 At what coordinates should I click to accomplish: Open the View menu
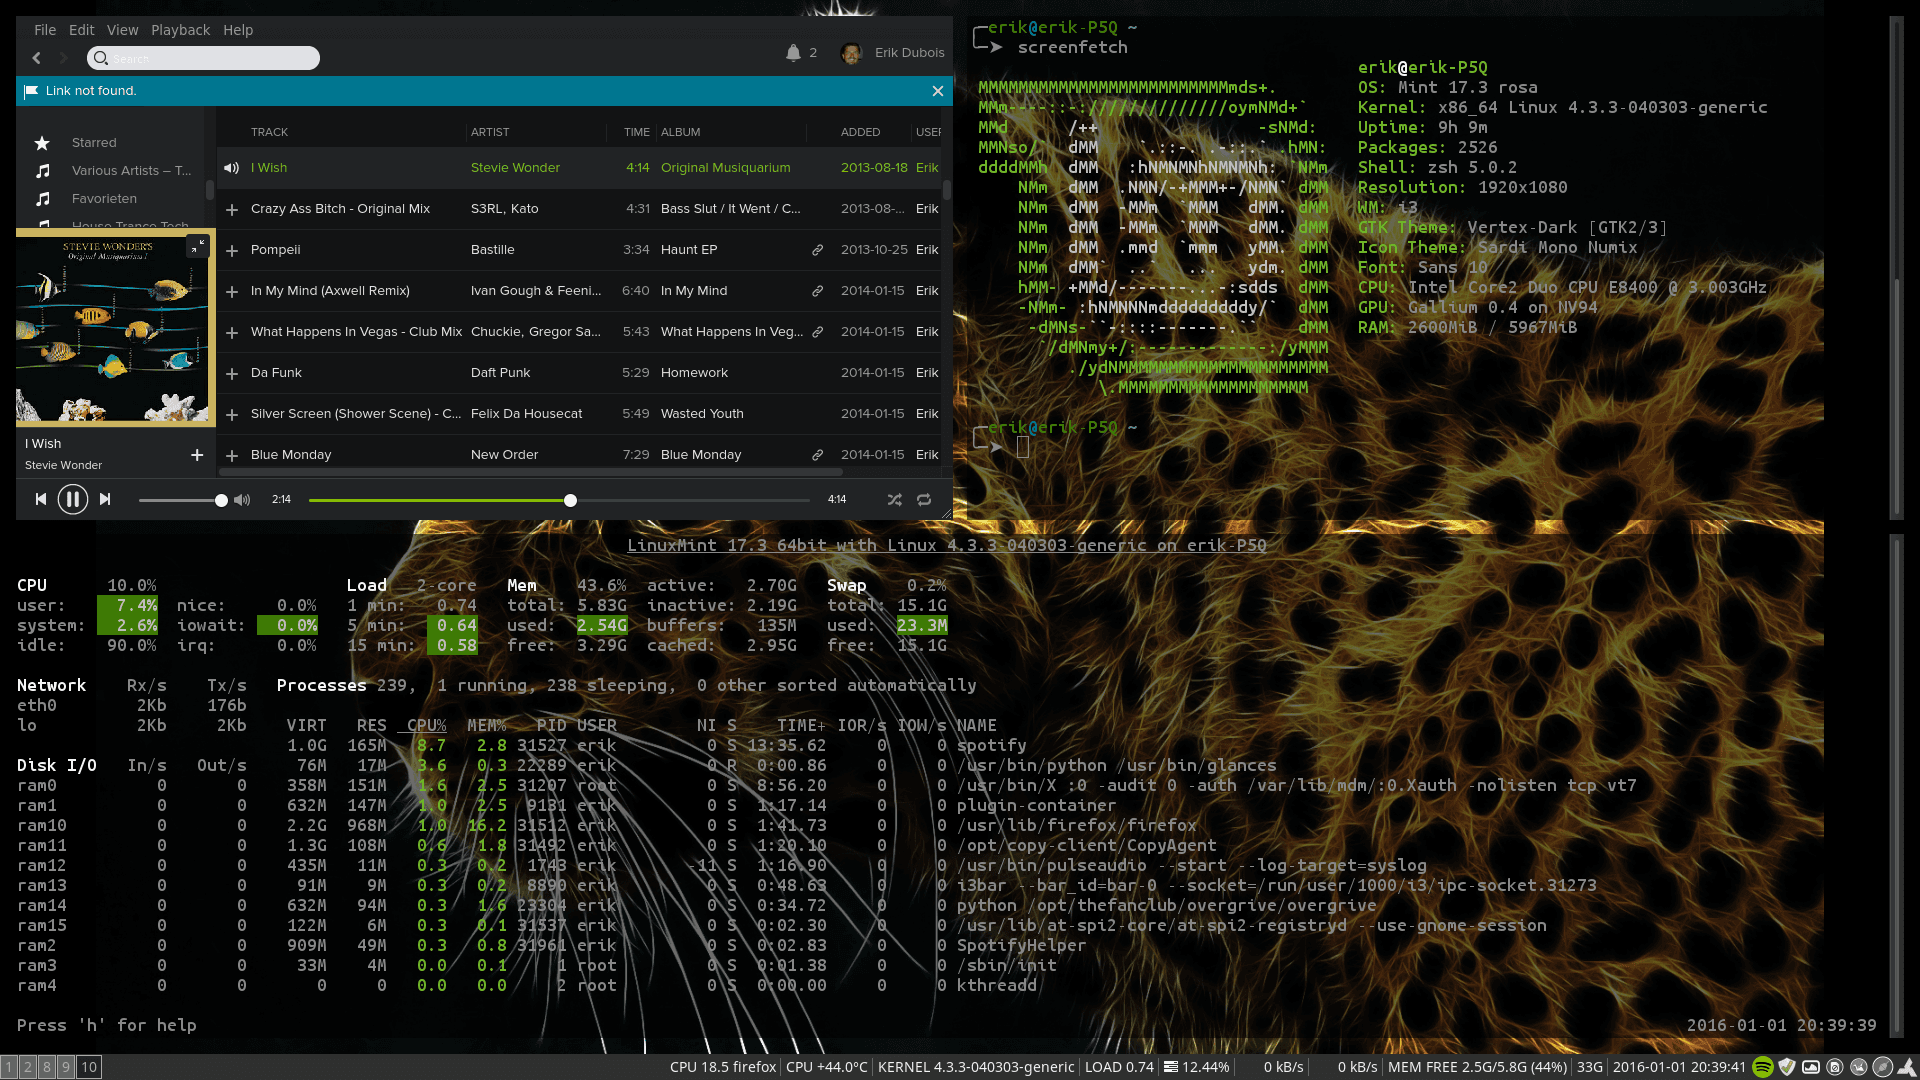pos(122,30)
